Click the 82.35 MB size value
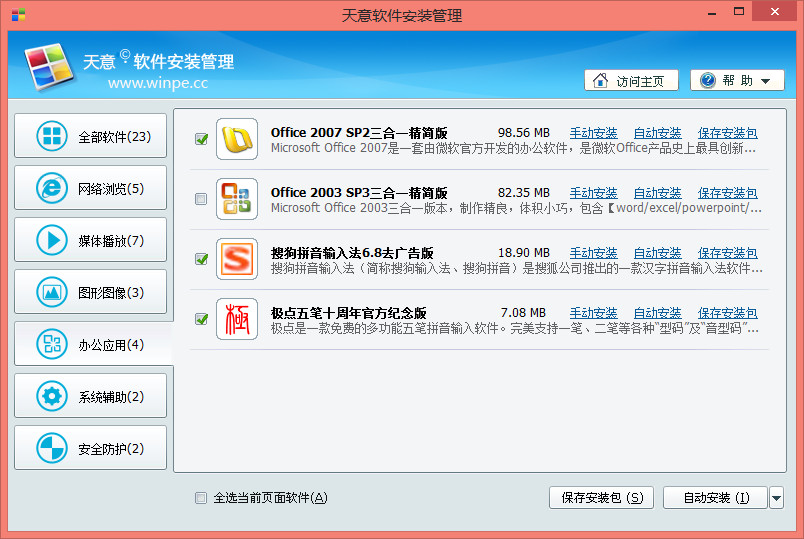Image resolution: width=804 pixels, height=539 pixels. [x=524, y=193]
